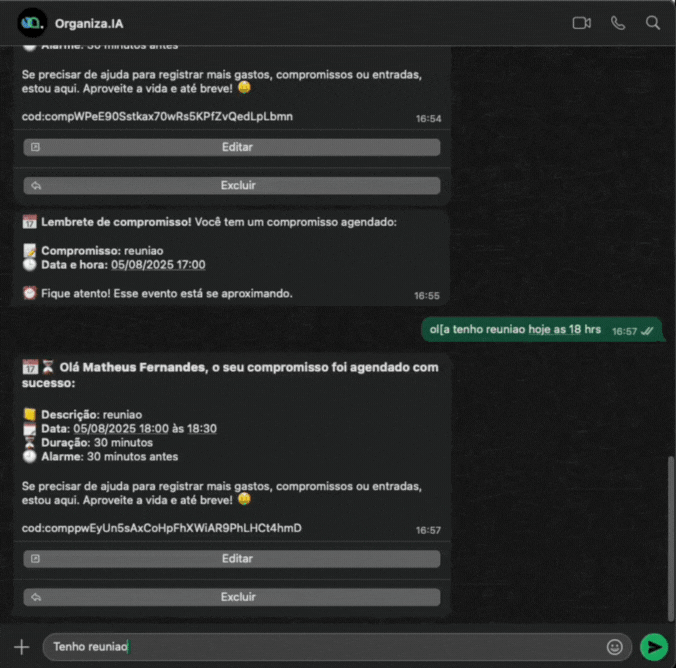
Task: Click the code text cod:comppwEyUn5sAxCoHpFhXWiAR9PhLHCt4hmD
Action: (162, 528)
